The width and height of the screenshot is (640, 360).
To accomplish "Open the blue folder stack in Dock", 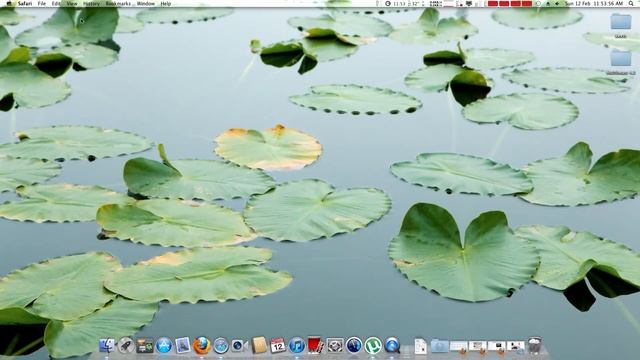I will tap(439, 346).
